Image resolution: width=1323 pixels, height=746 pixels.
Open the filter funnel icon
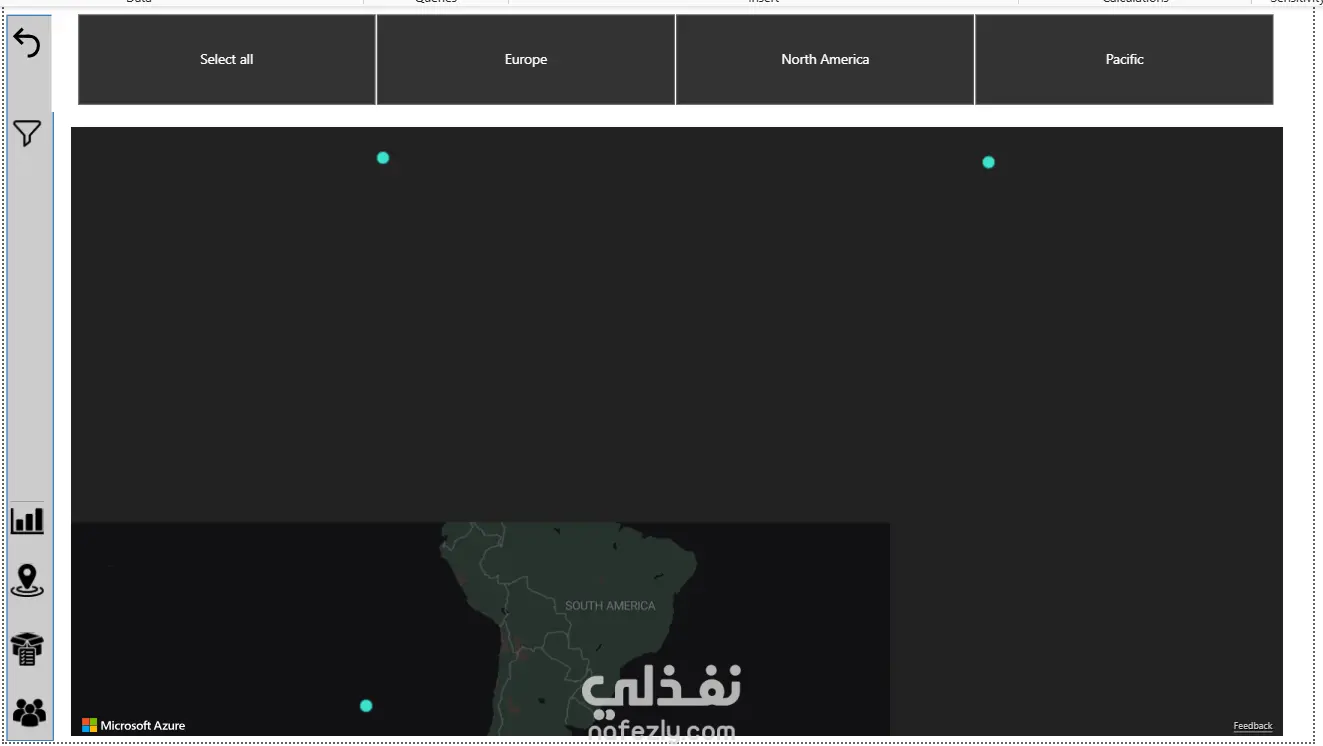[27, 133]
